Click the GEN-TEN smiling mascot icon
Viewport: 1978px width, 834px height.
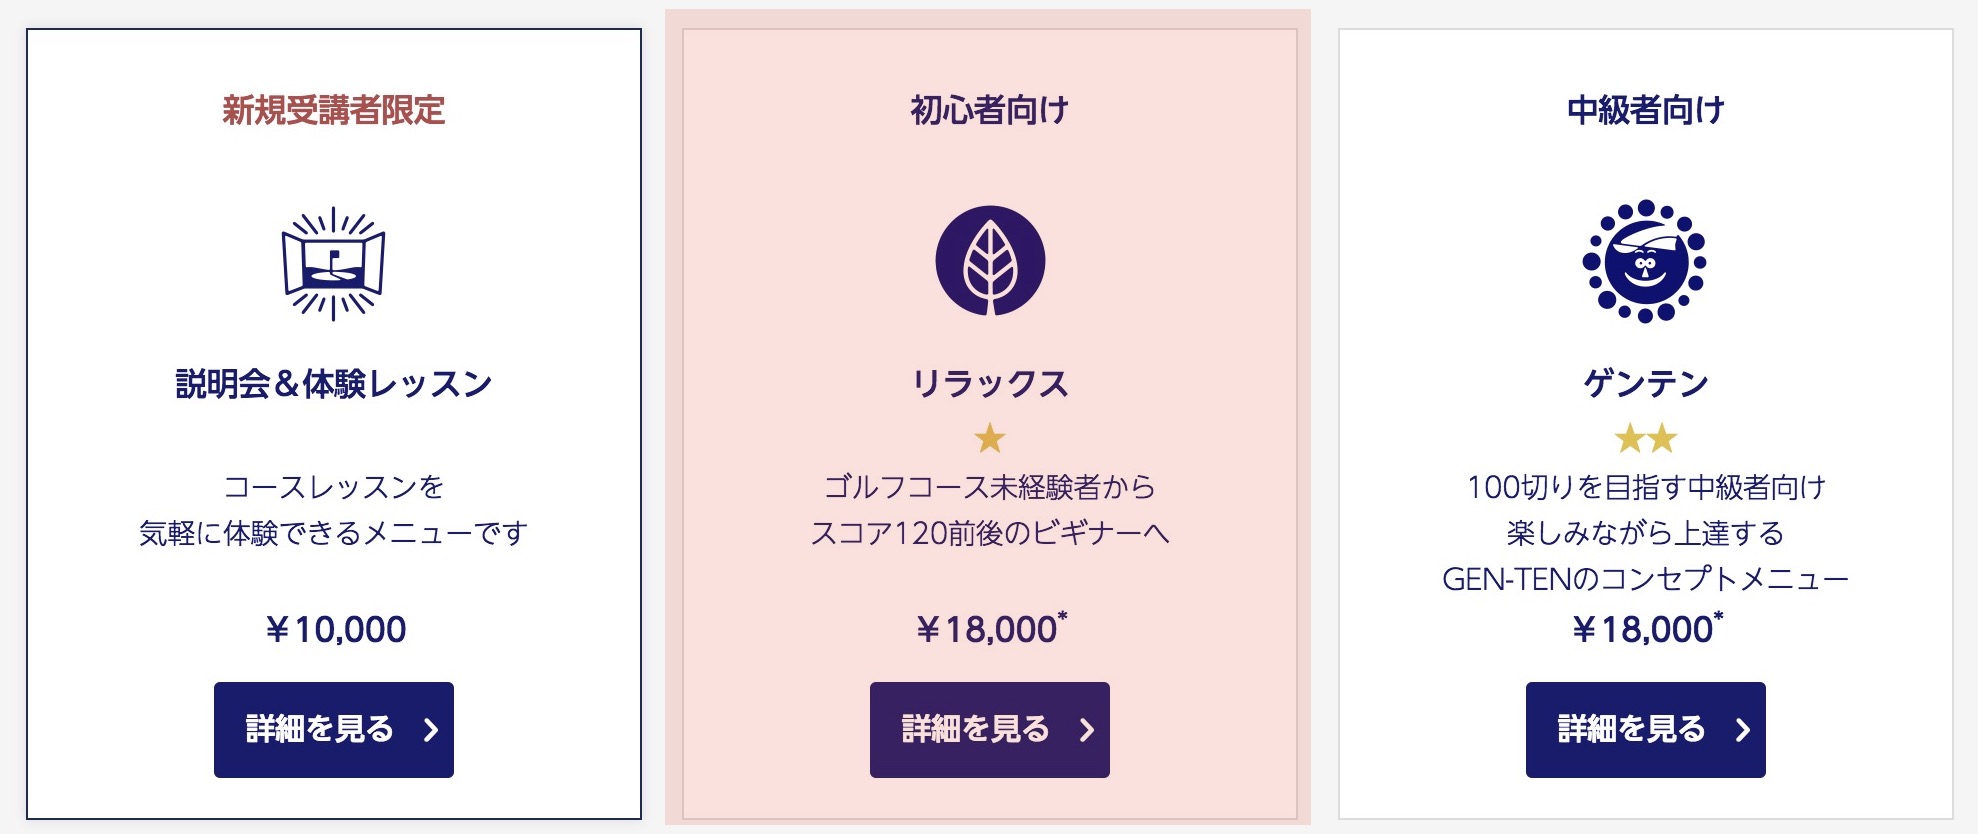1645,261
